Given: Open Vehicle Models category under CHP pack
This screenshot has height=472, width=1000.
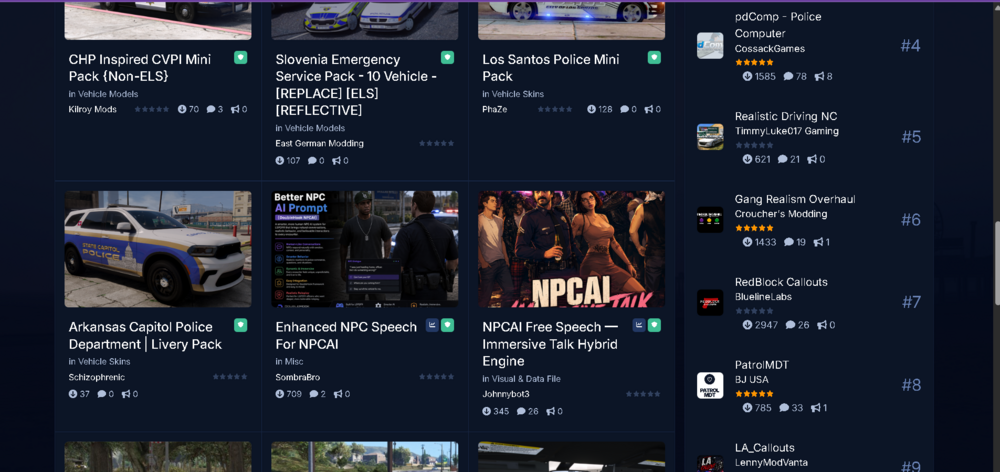Looking at the screenshot, I should [x=108, y=94].
